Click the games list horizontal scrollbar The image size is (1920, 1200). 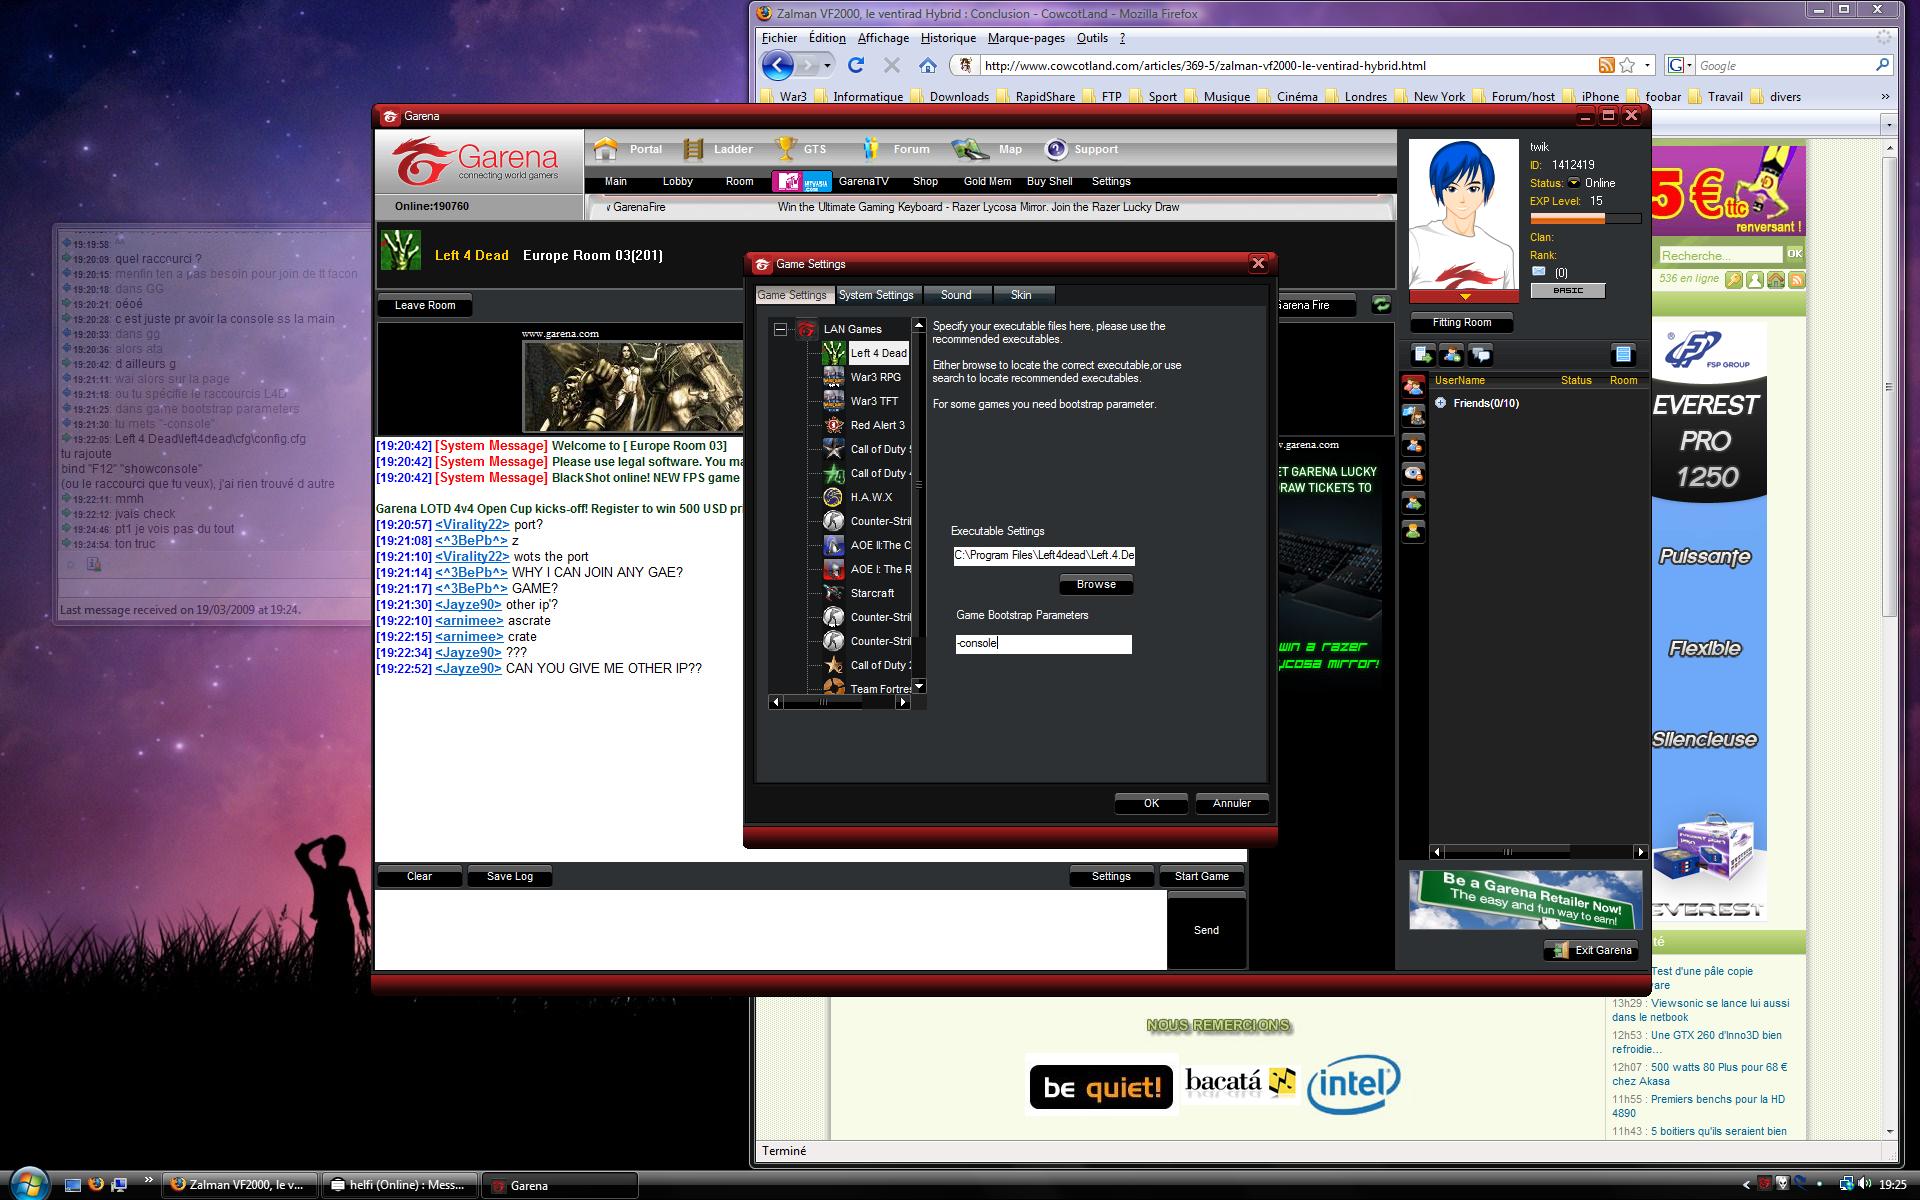point(839,702)
